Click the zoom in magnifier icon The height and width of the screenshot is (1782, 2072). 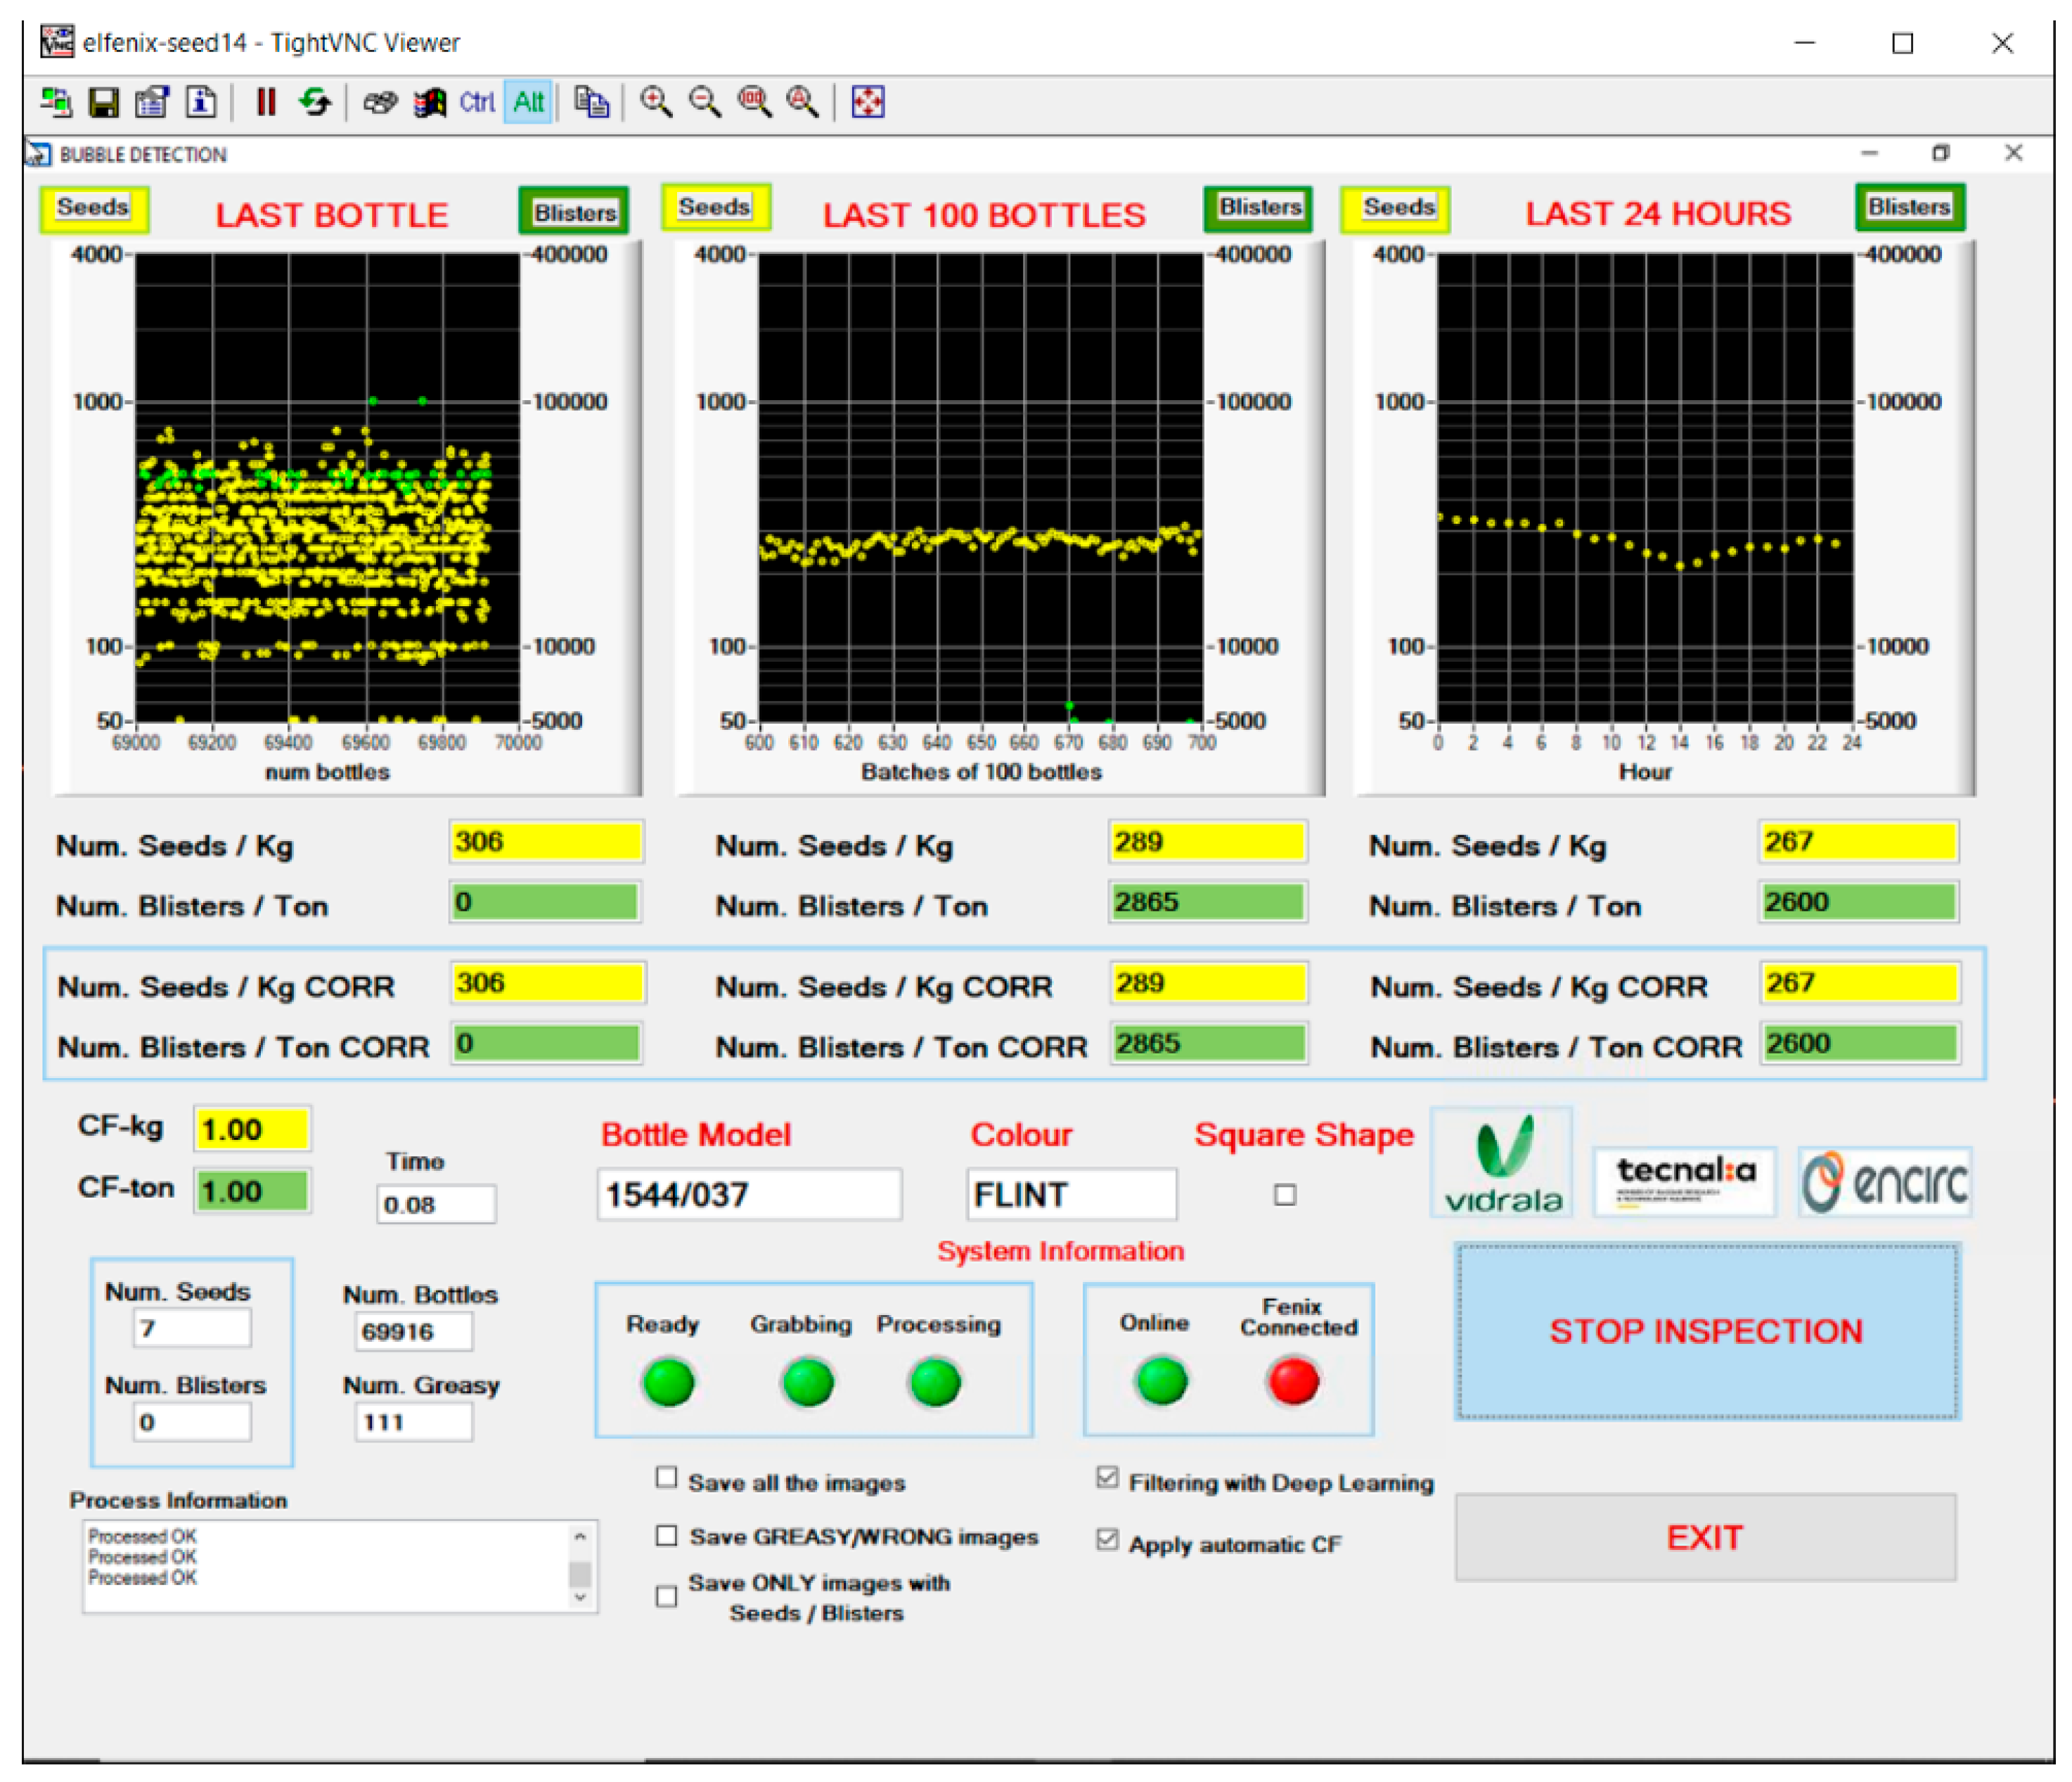pos(655,102)
